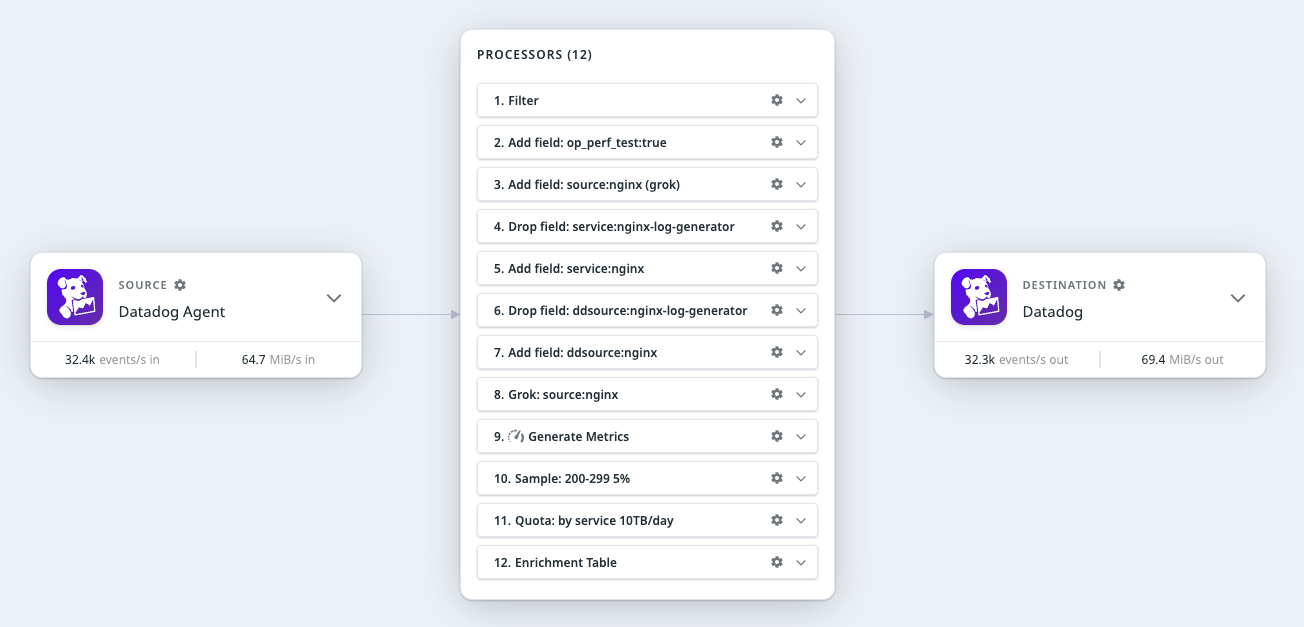Expand the Add field: op_perf_test:true processor
The height and width of the screenshot is (627, 1304).
(801, 142)
